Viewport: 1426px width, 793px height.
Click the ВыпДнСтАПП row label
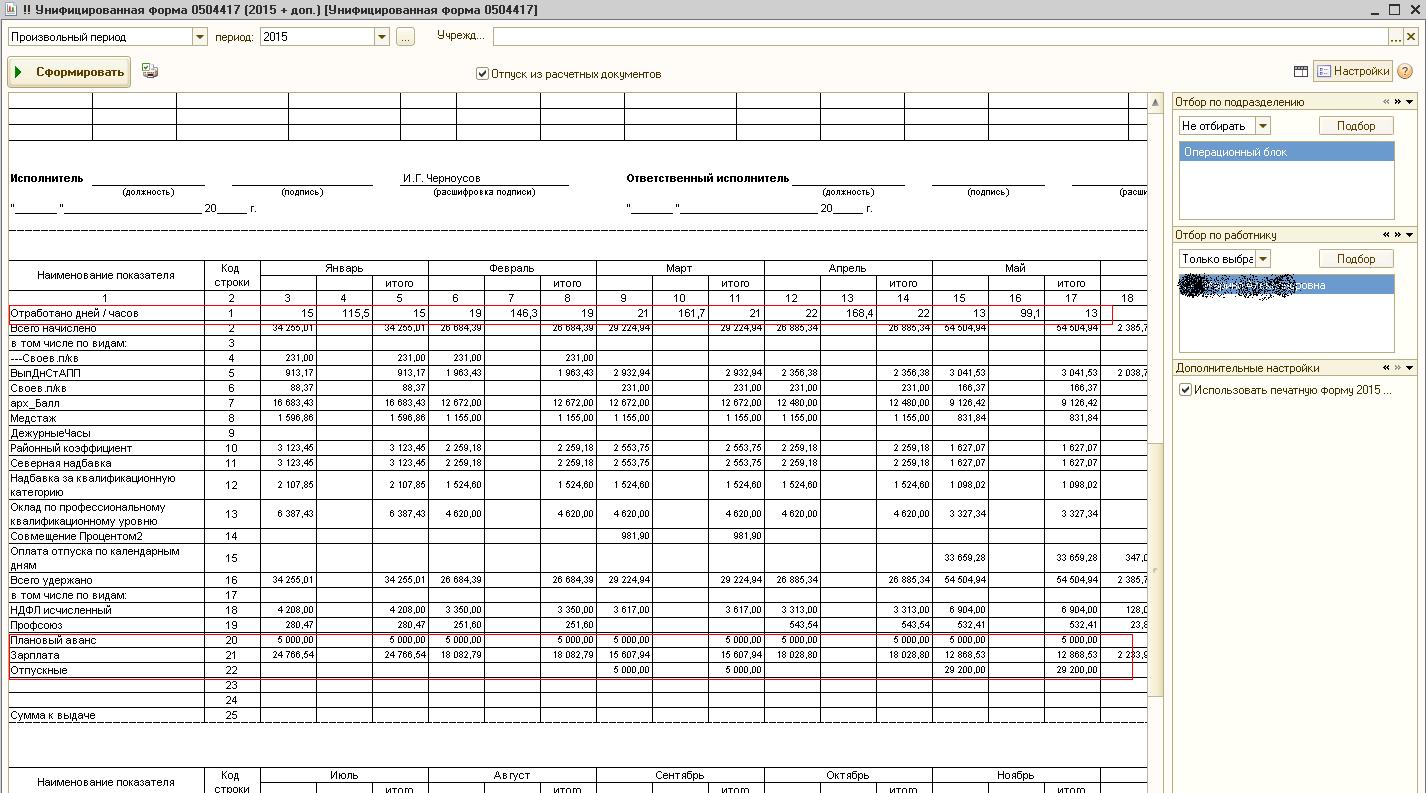[45, 373]
